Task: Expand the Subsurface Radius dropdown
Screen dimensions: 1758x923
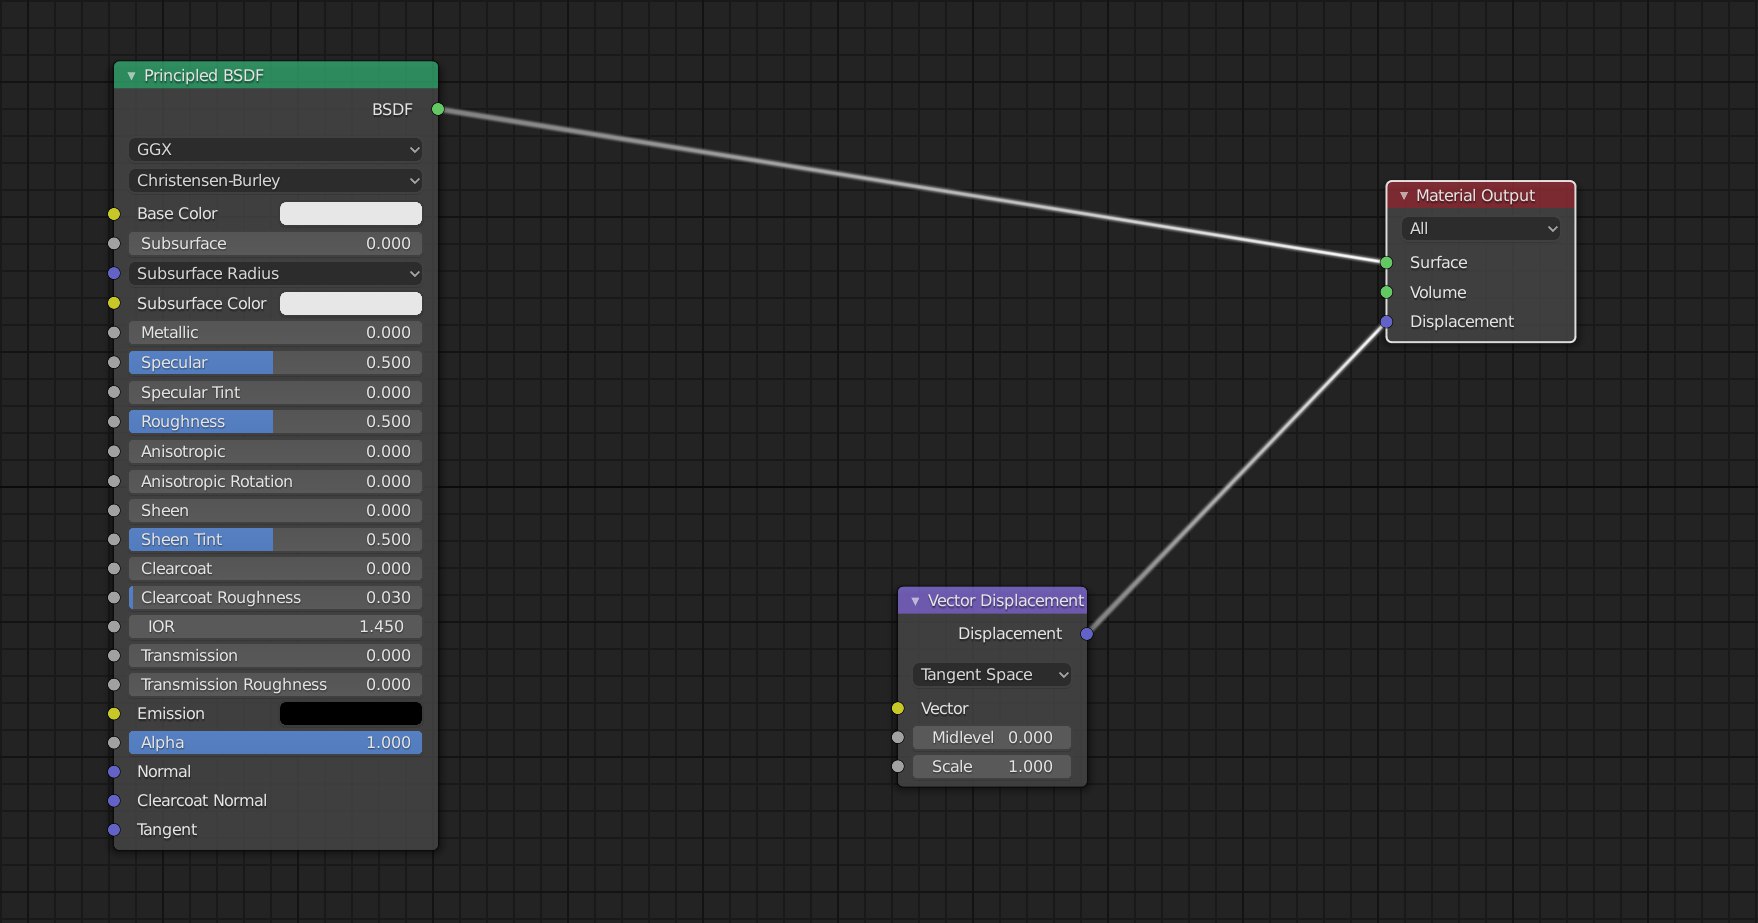Action: pos(275,273)
